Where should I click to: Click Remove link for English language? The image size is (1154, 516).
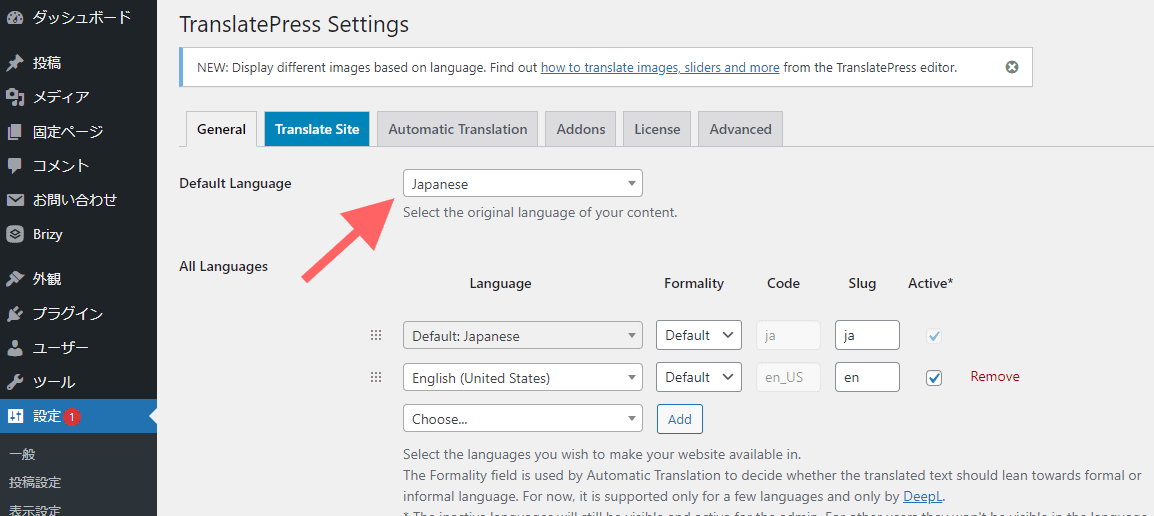994,377
